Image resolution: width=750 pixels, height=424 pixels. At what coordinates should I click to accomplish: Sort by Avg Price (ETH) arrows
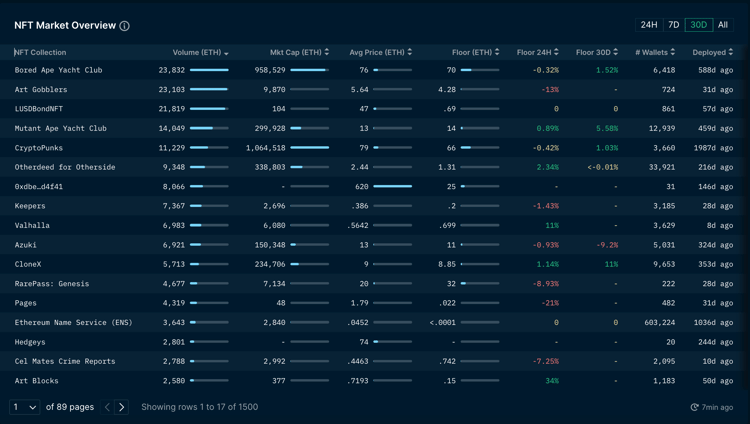409,52
